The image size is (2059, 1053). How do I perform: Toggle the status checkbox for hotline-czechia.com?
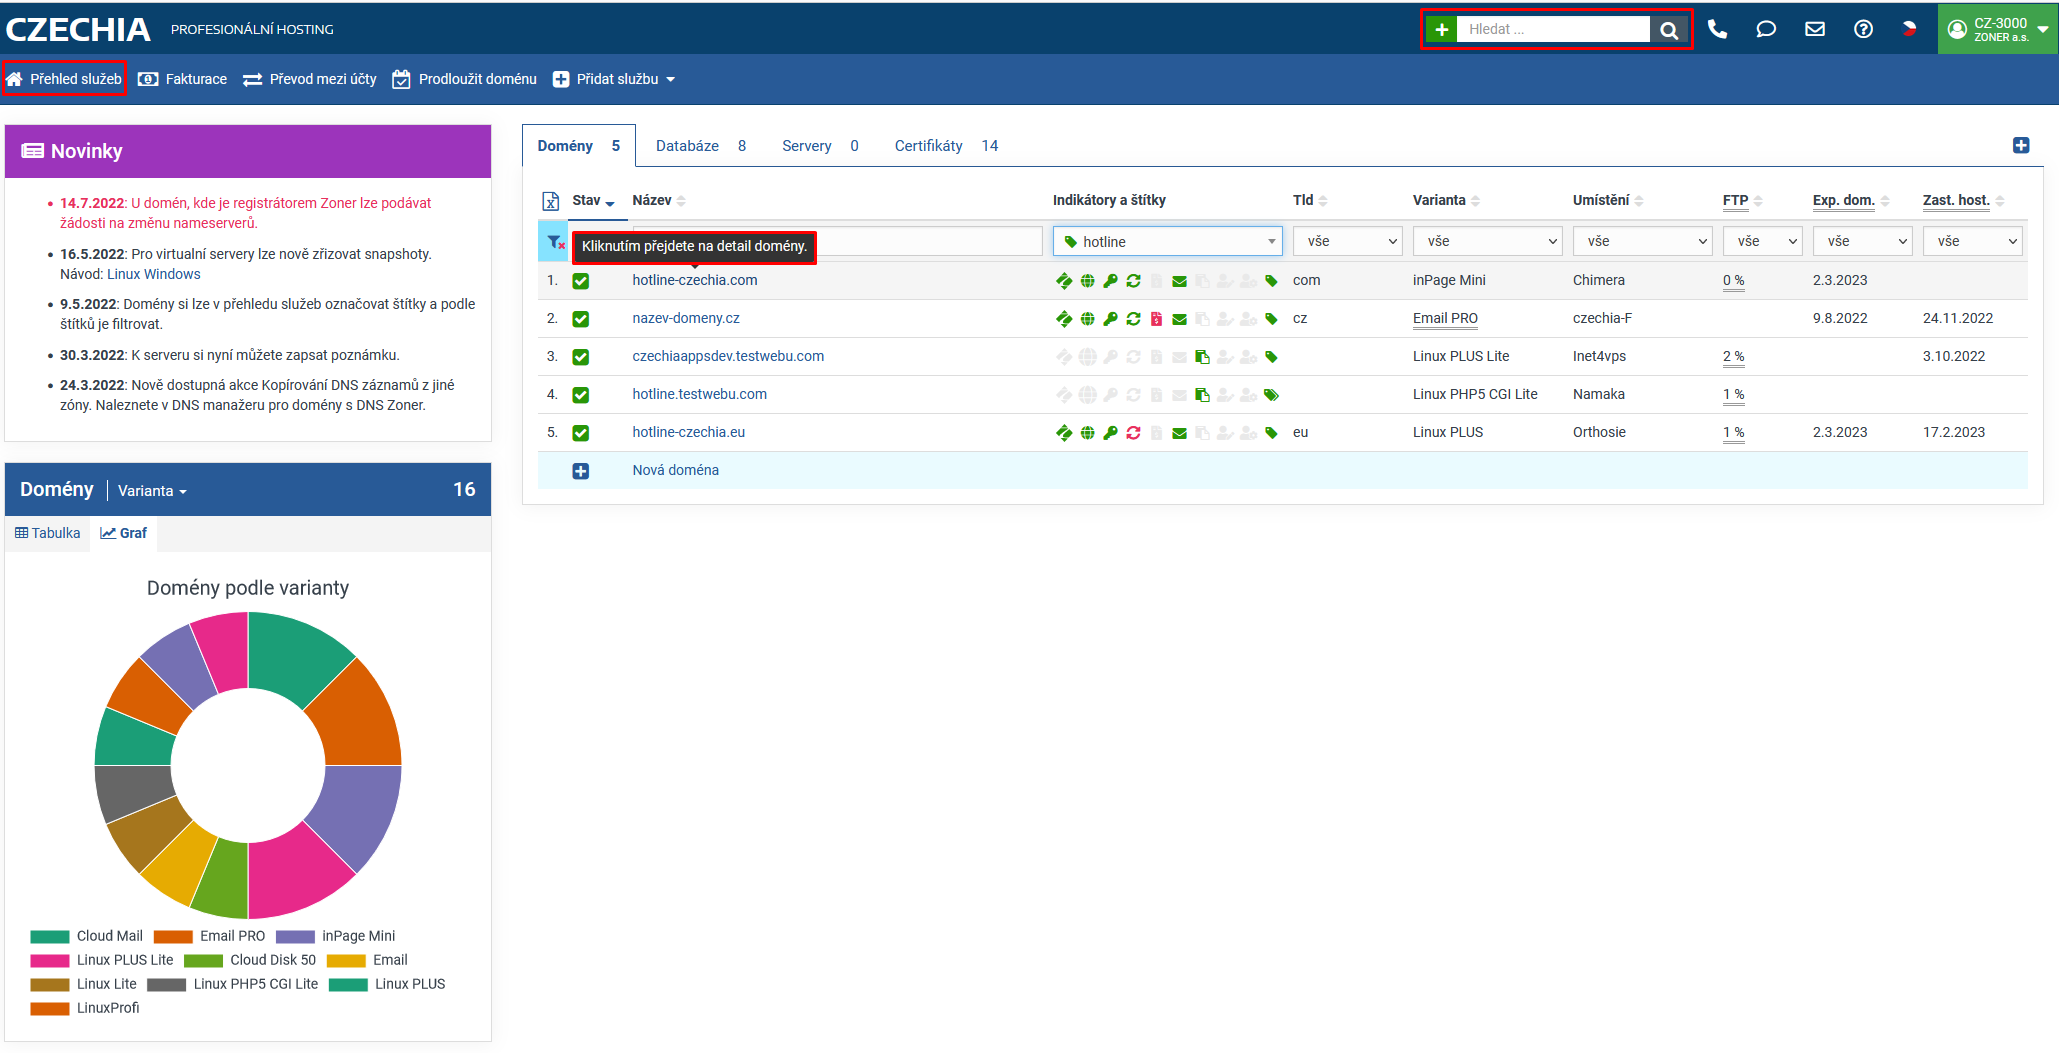(x=580, y=281)
